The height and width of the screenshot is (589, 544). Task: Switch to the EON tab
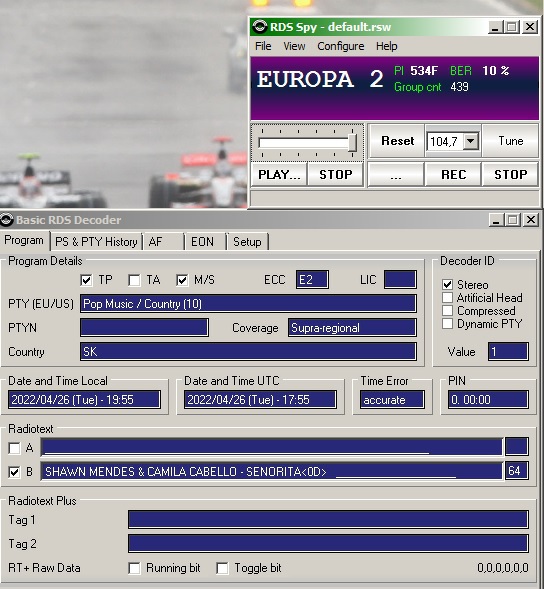[x=206, y=242]
